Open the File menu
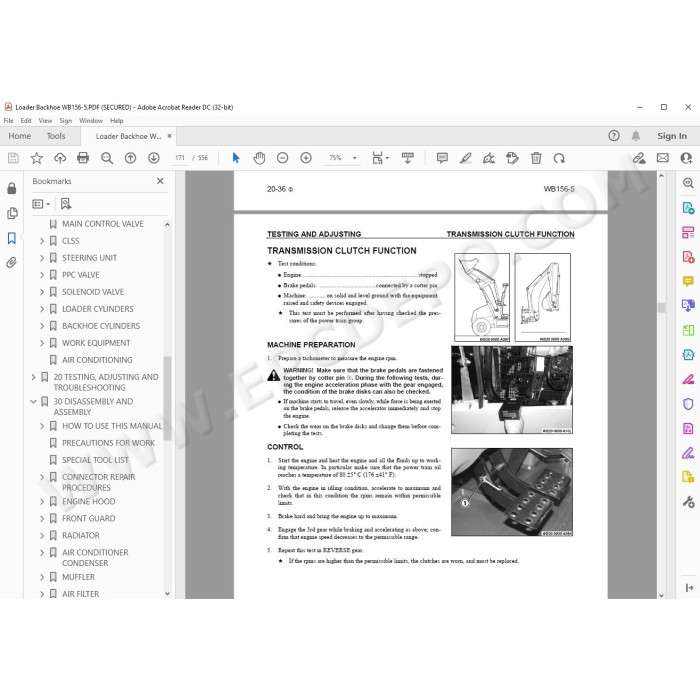This screenshot has width=700, height=700. pyautogui.click(x=8, y=121)
